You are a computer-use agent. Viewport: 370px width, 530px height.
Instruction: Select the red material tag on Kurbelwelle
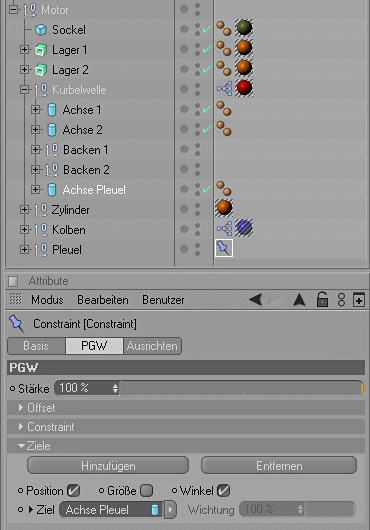click(244, 88)
